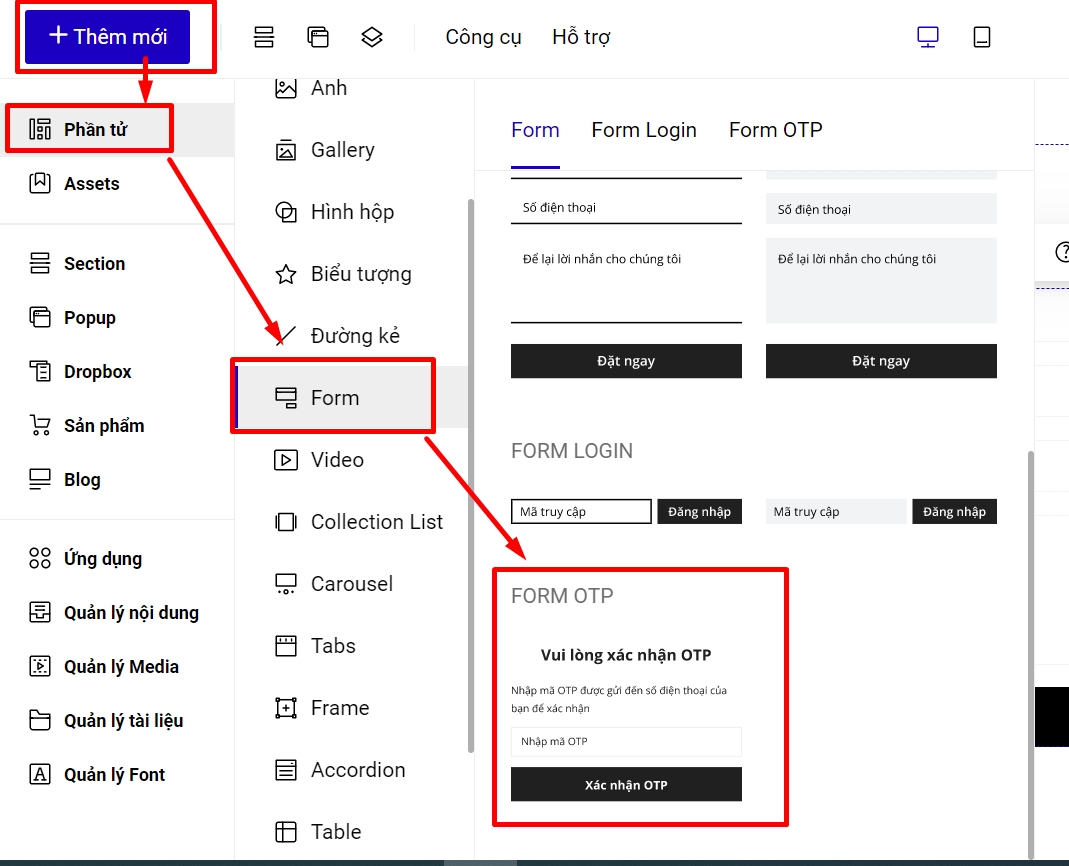Open the layers icon in top toolbar
This screenshot has width=1069, height=866.
pos(372,37)
